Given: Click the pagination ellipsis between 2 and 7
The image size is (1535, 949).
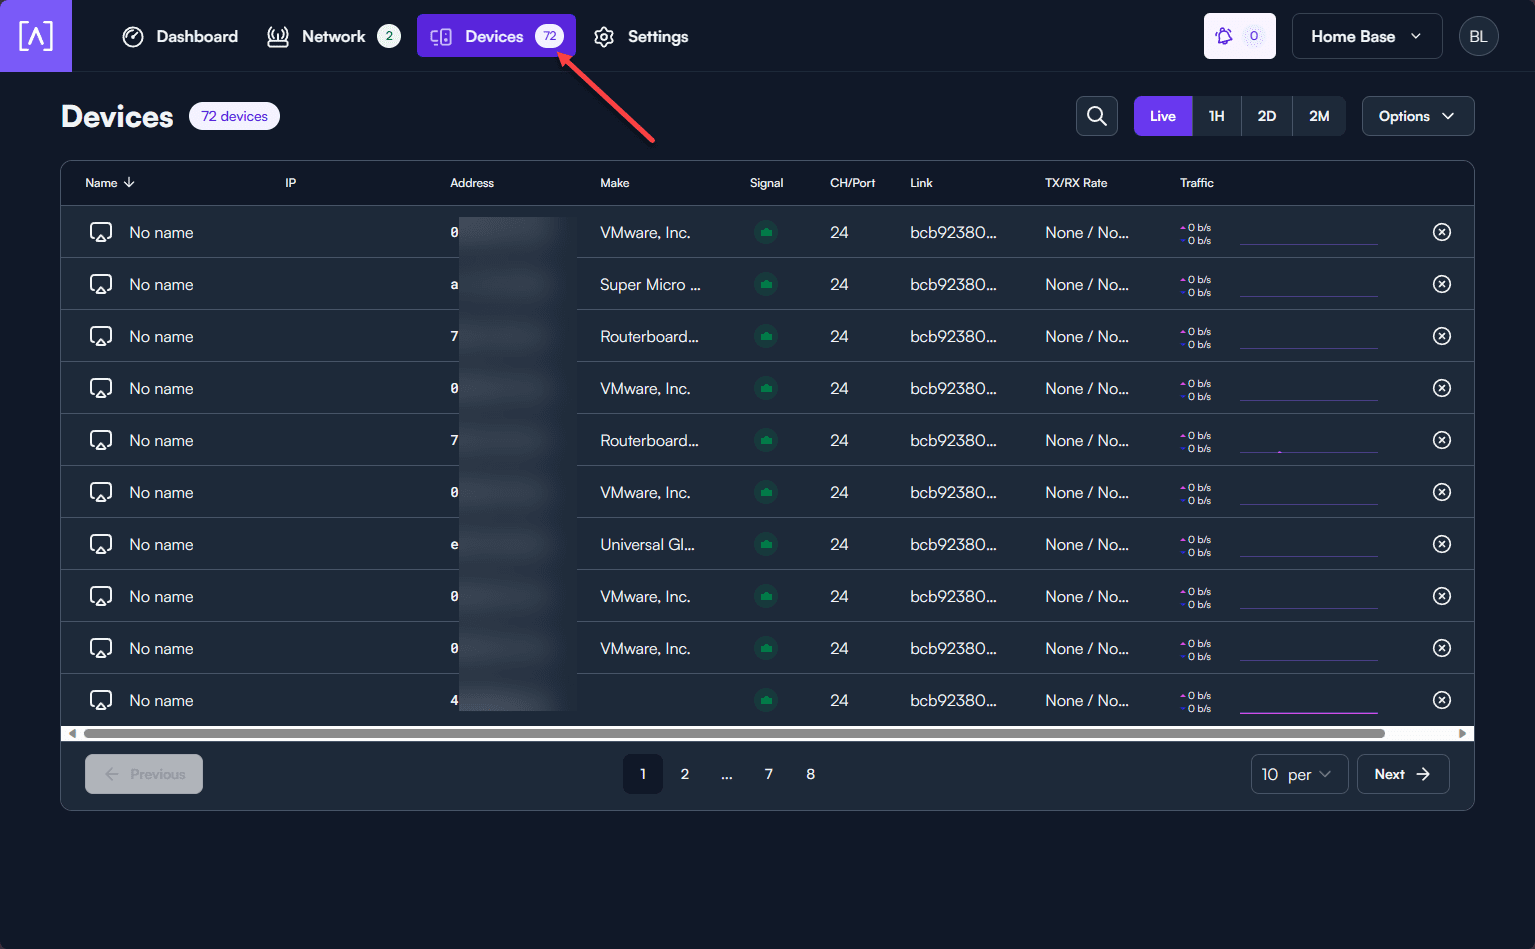Looking at the screenshot, I should [727, 774].
